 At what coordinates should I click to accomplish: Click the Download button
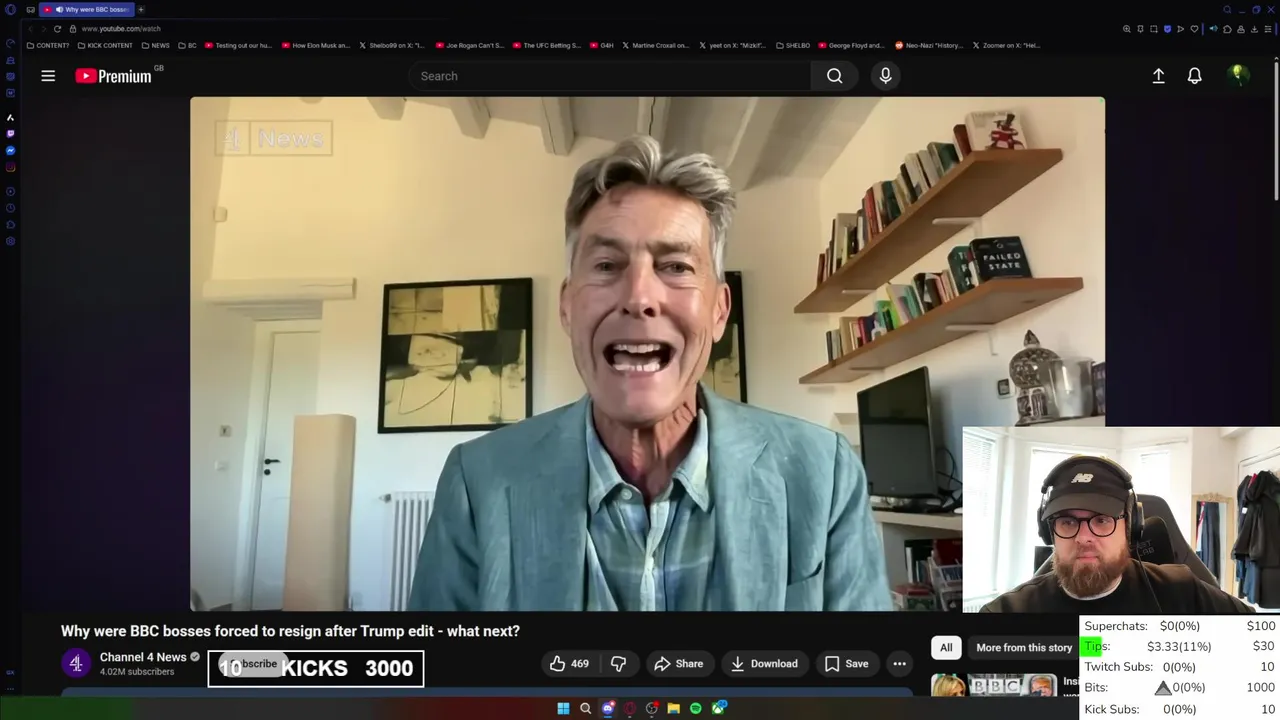pos(764,664)
